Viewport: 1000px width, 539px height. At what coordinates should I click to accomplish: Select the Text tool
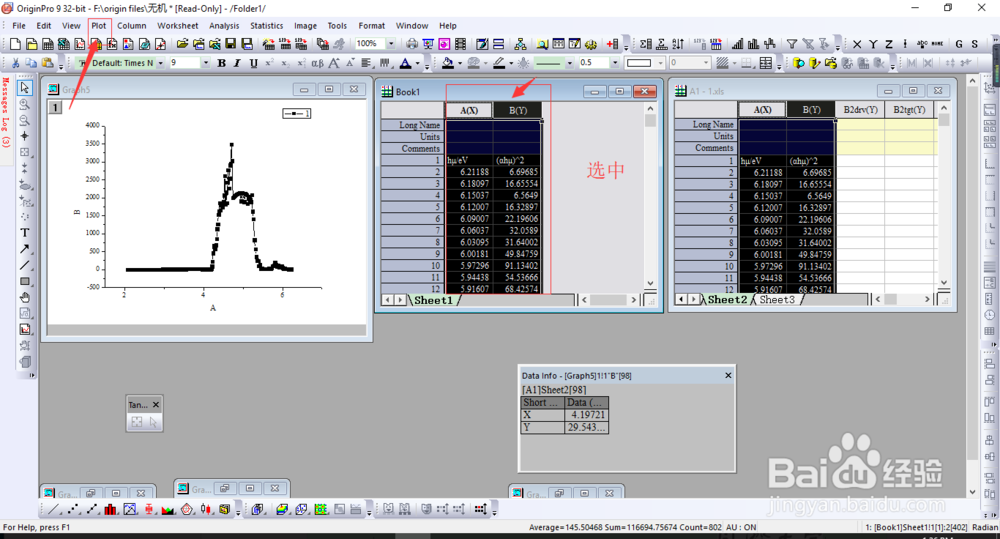click(x=24, y=233)
